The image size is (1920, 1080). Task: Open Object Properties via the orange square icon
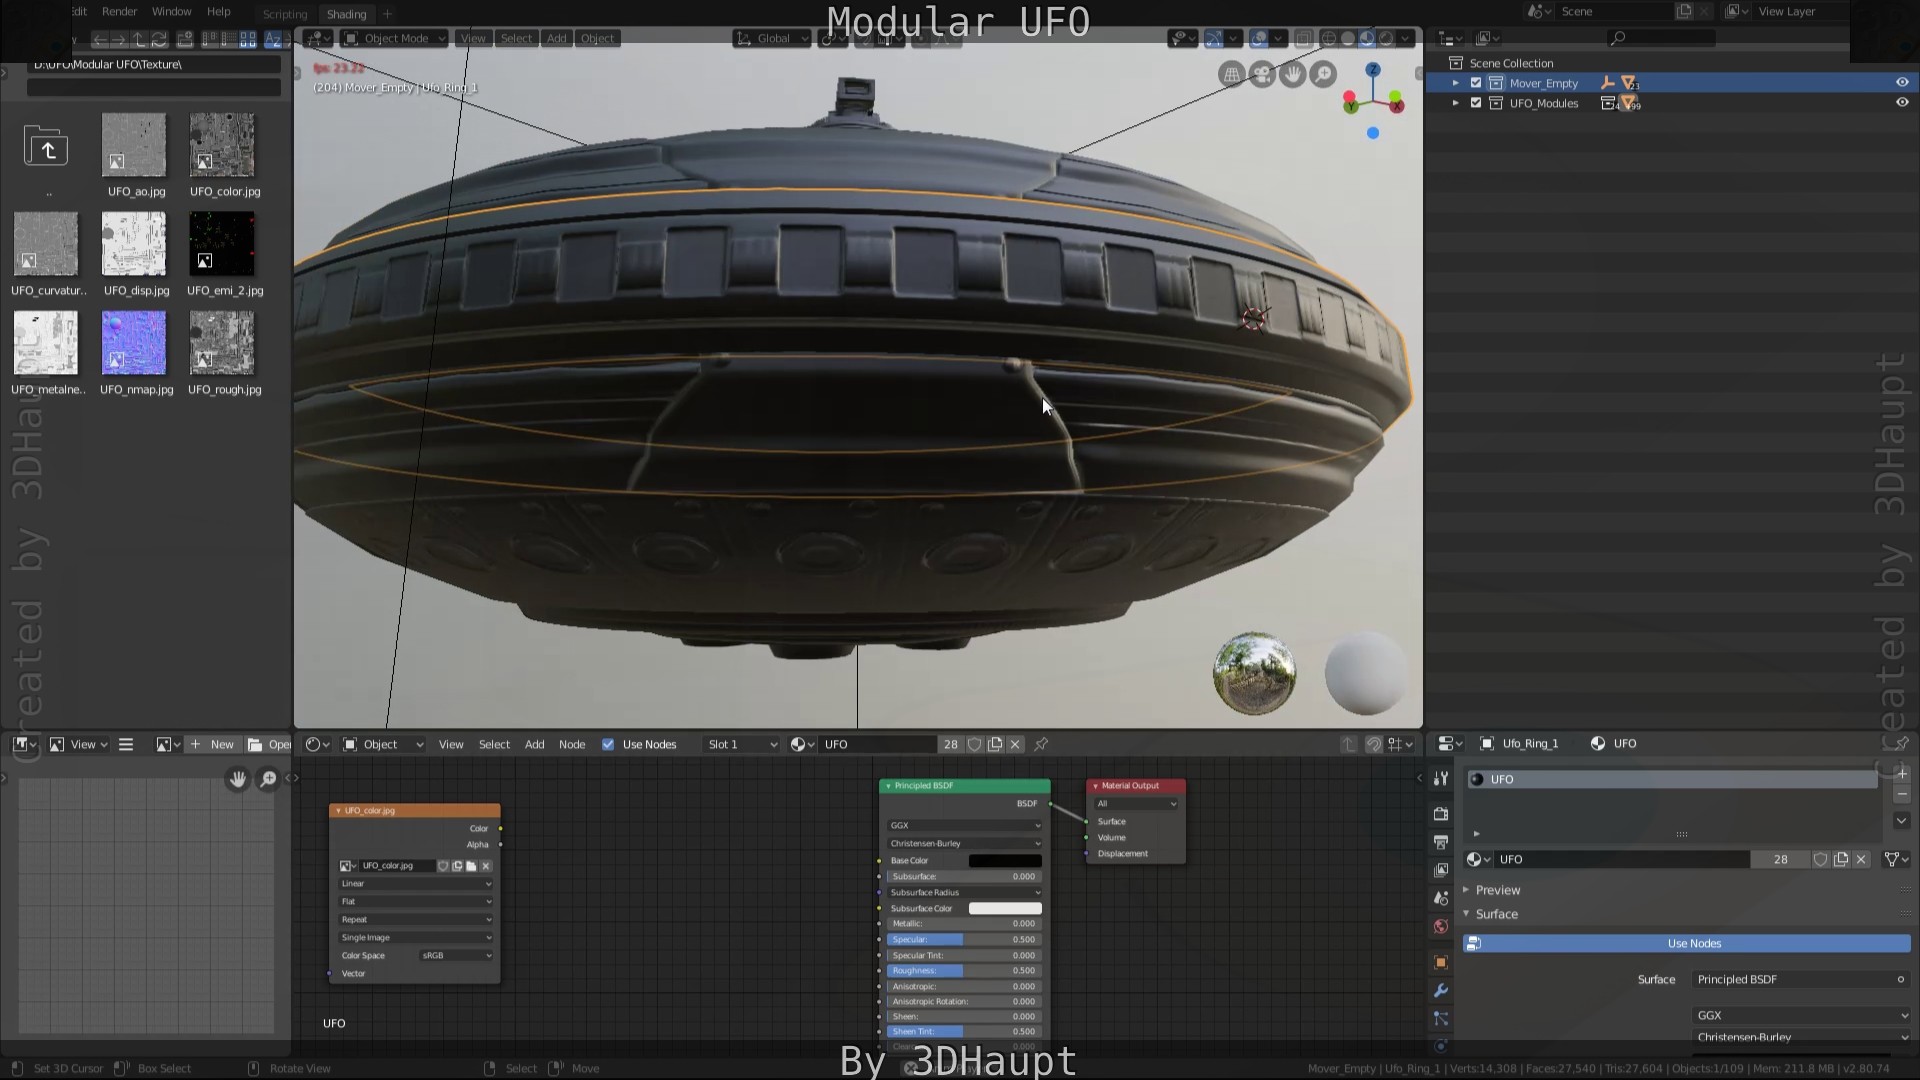(x=1441, y=961)
